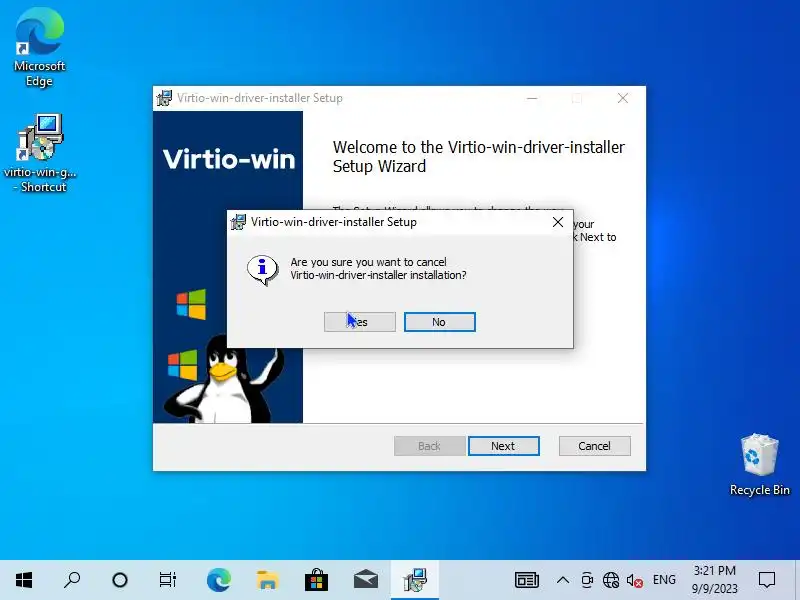Click the muted speaker volume icon

pos(634,580)
